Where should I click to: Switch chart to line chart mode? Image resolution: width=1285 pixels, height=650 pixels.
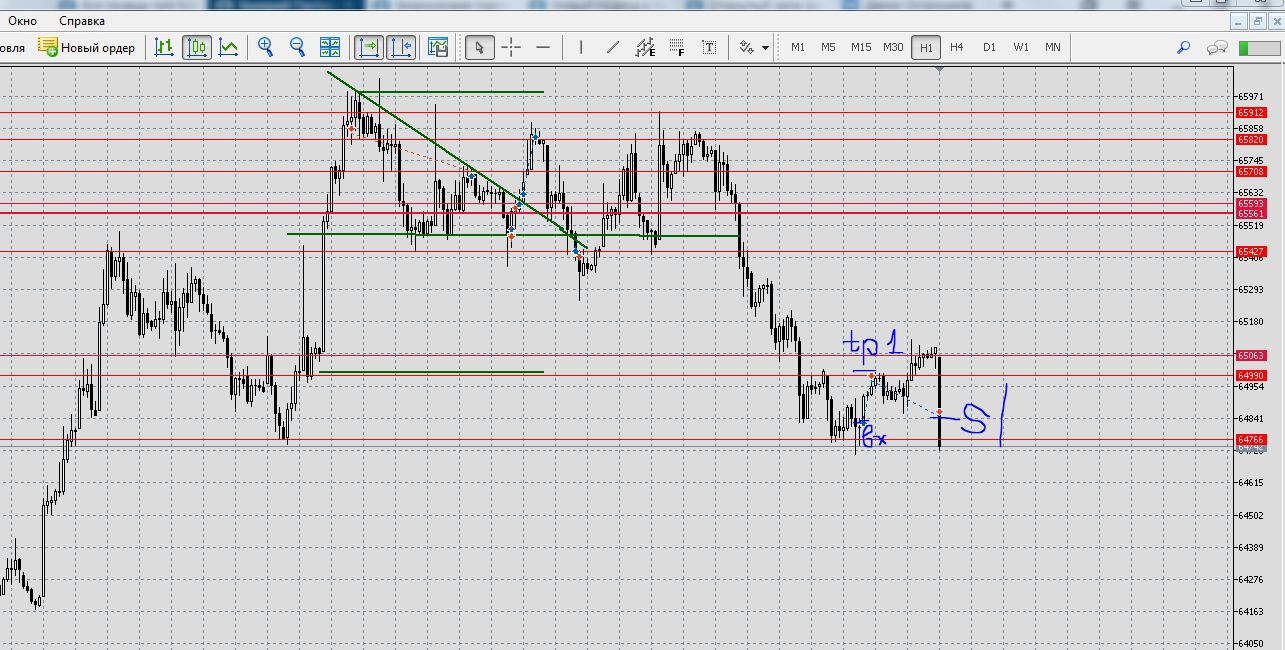click(229, 47)
